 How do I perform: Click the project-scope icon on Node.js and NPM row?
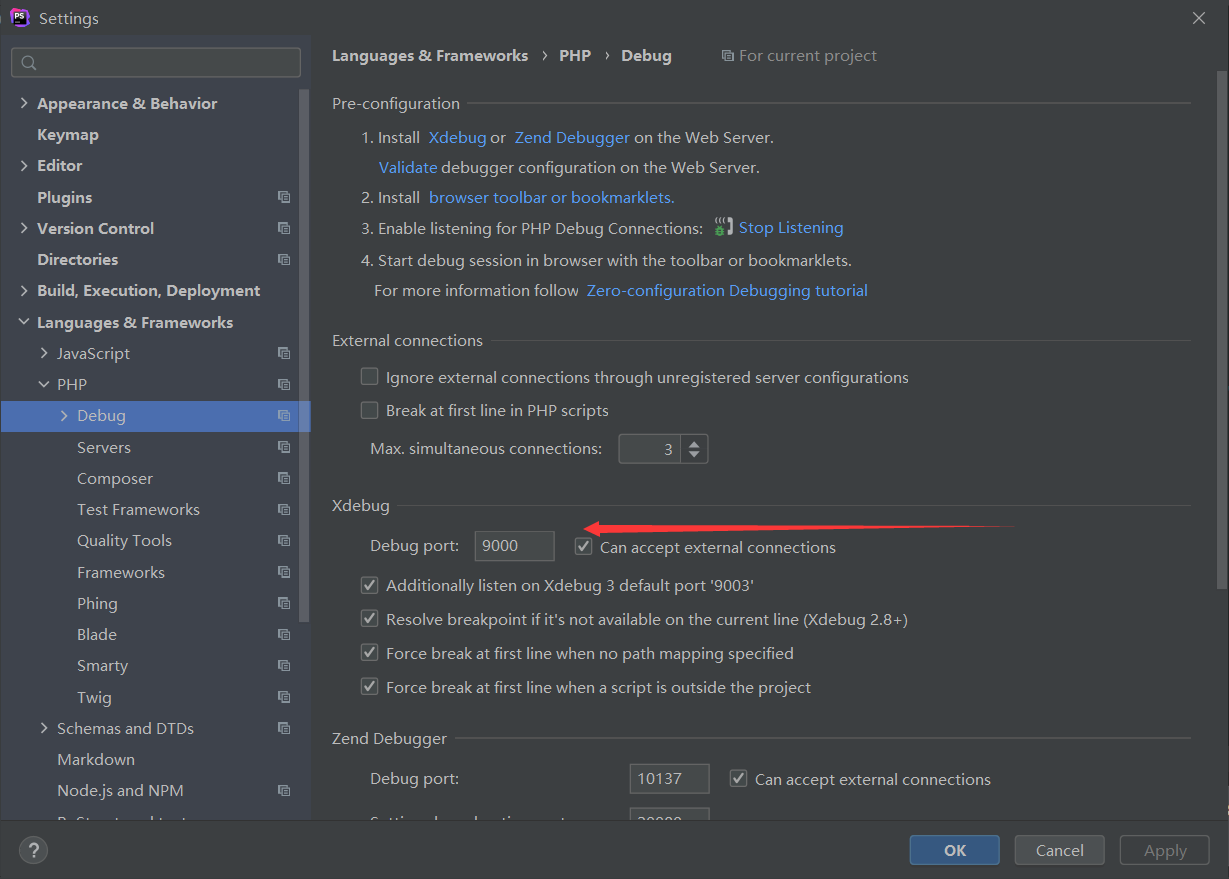click(x=284, y=791)
